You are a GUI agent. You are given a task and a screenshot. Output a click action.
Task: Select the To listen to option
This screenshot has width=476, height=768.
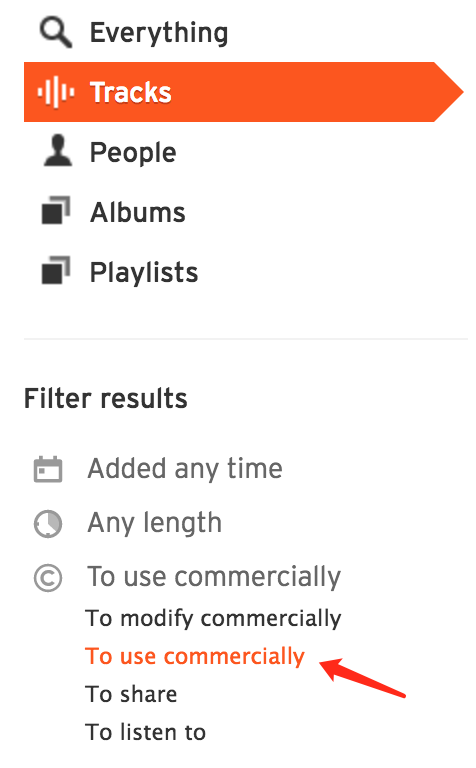145,732
